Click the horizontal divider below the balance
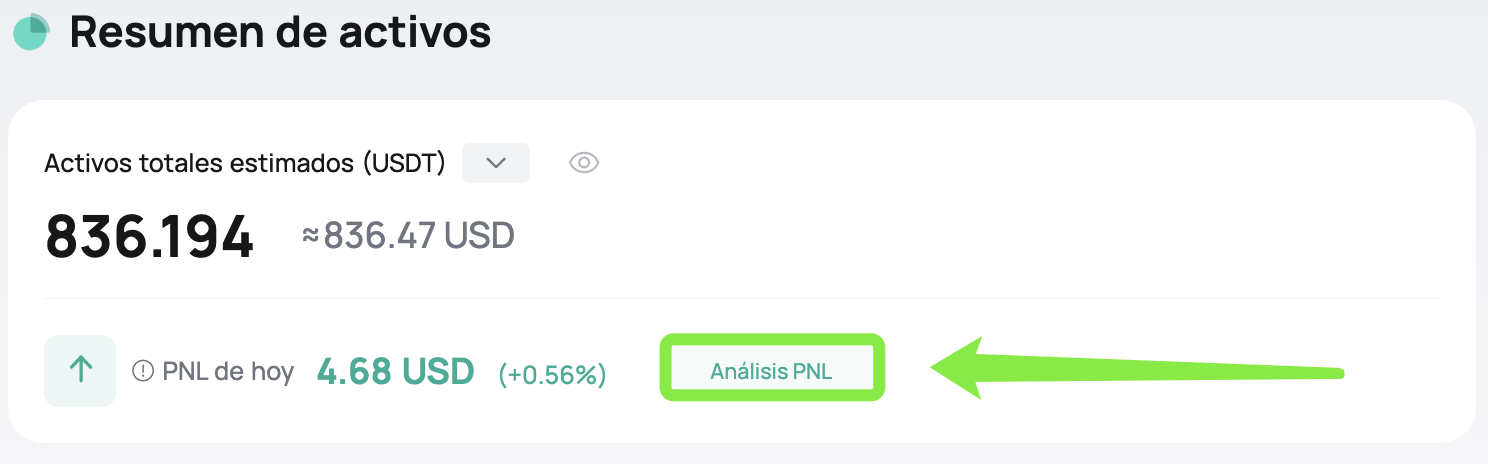Image resolution: width=1488 pixels, height=464 pixels. pyautogui.click(x=742, y=298)
